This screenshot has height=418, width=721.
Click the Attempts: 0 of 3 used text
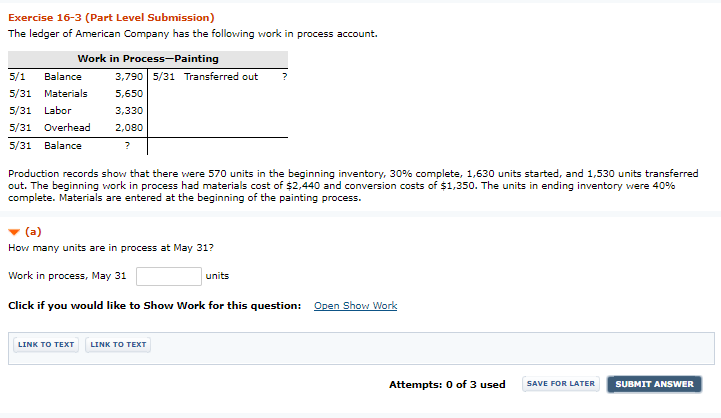click(x=447, y=384)
